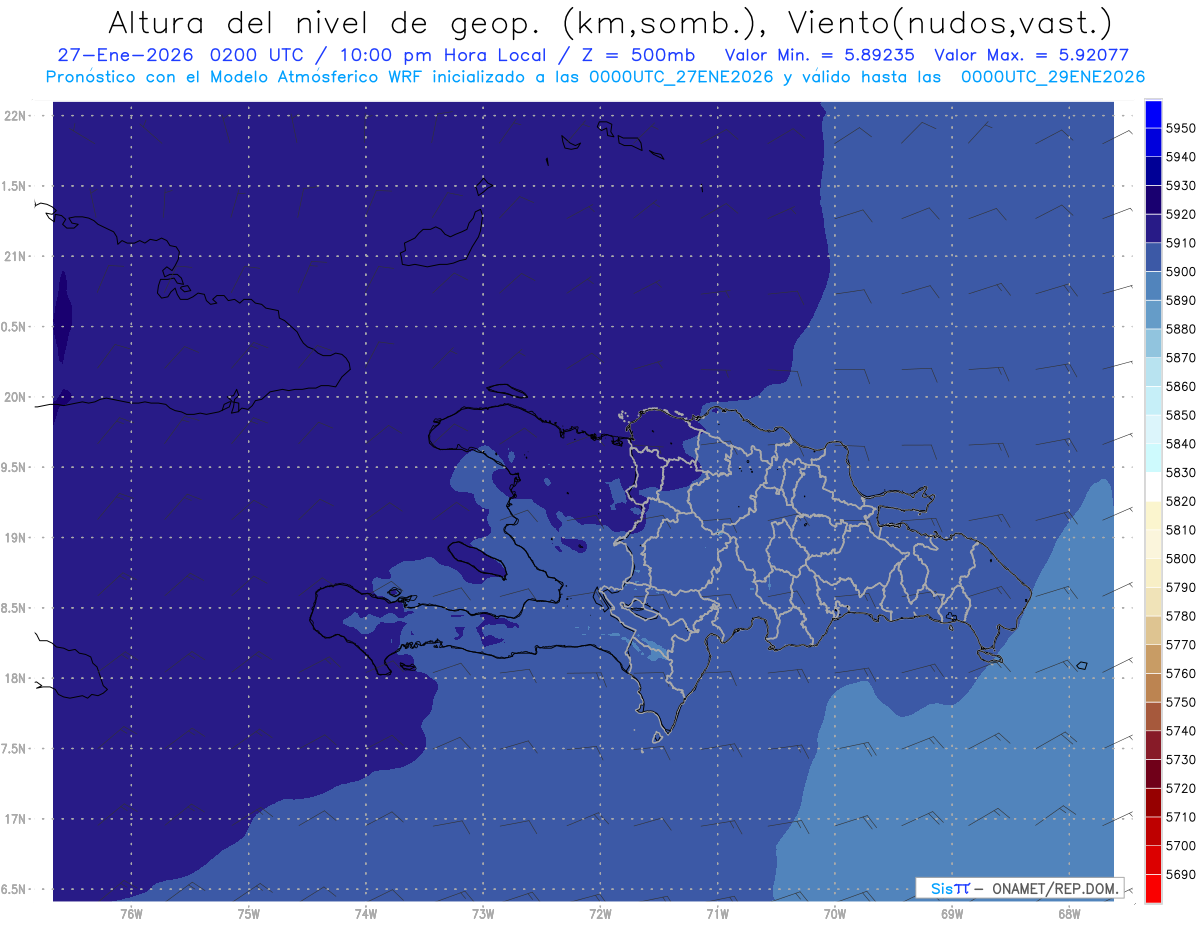The height and width of the screenshot is (927, 1200).
Task: Click the "20N" latitude label
Action: click(x=16, y=397)
